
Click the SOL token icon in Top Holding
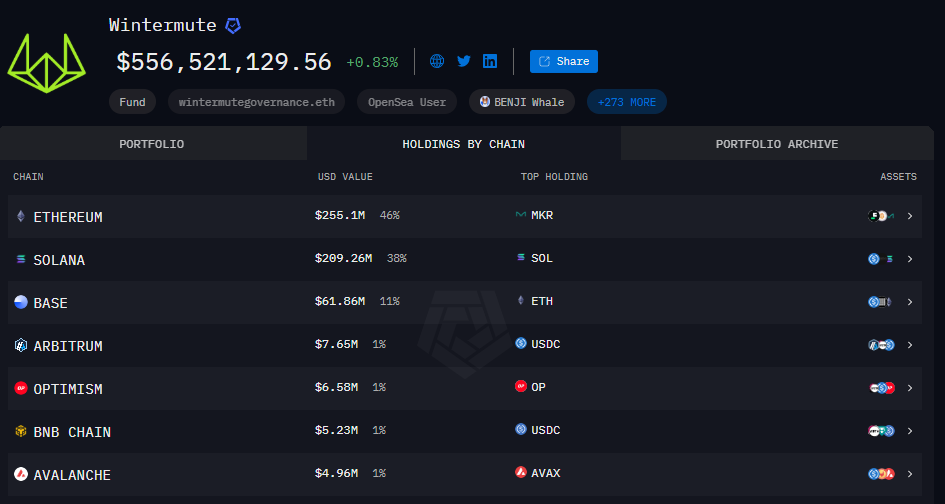coord(521,257)
